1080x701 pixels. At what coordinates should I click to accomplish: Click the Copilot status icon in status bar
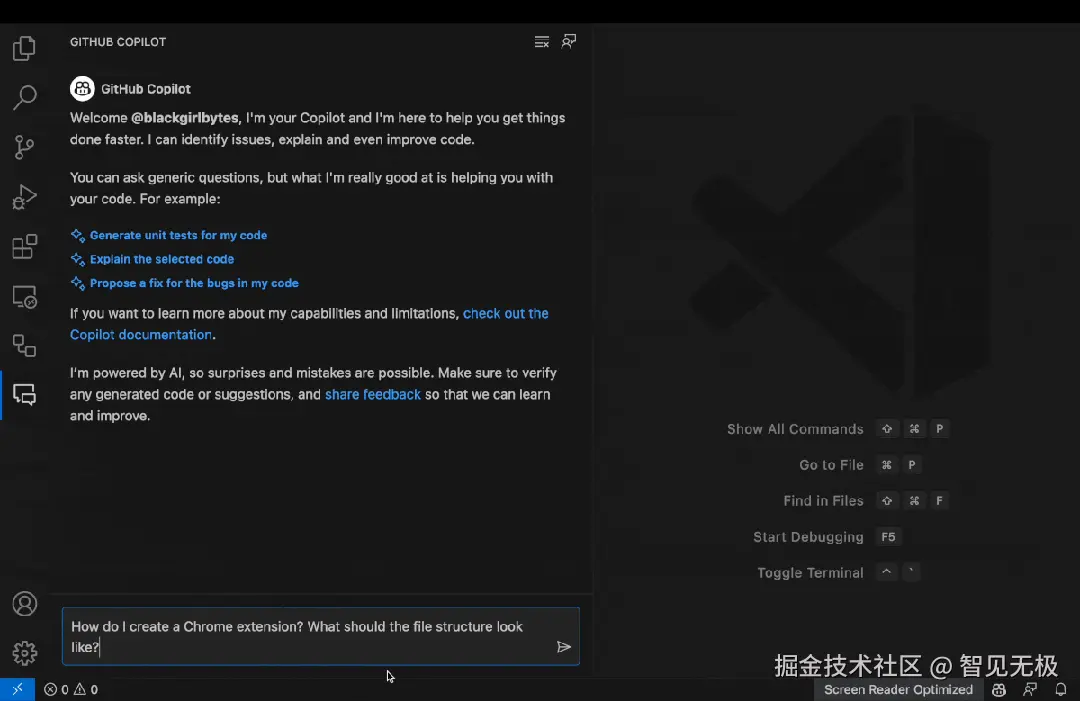click(999, 689)
